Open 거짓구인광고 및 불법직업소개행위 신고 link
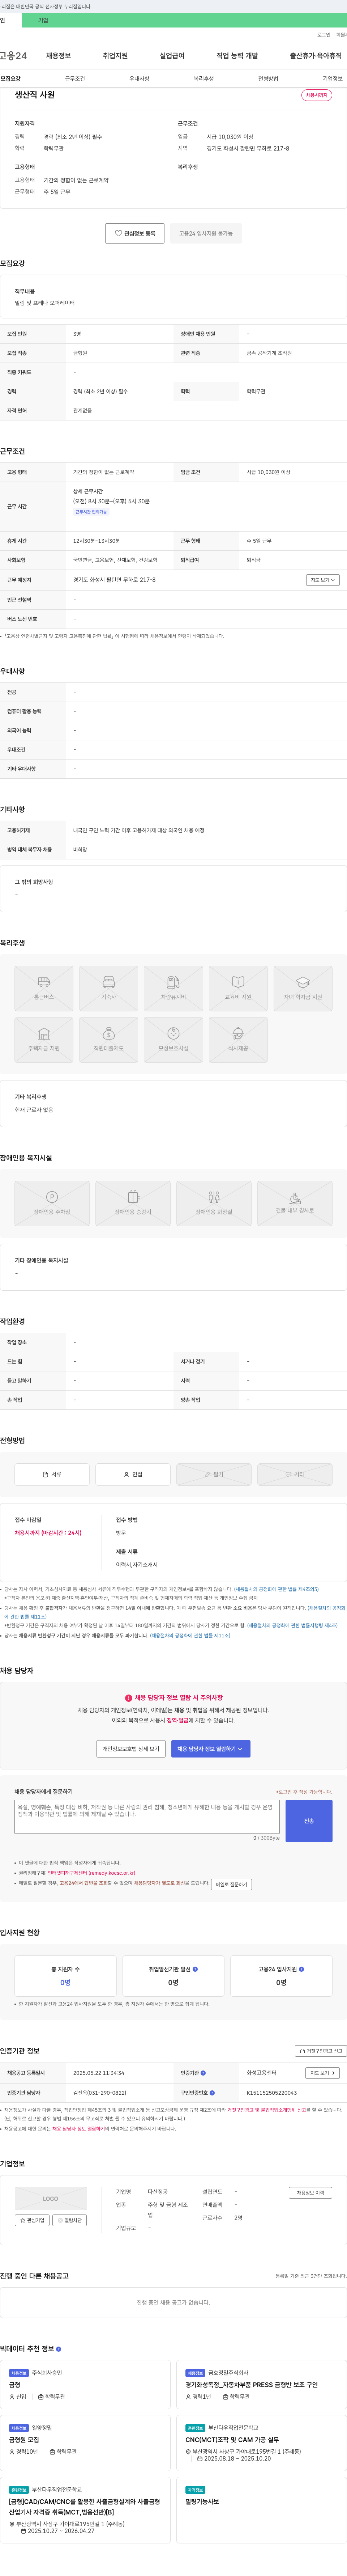 268,2110
